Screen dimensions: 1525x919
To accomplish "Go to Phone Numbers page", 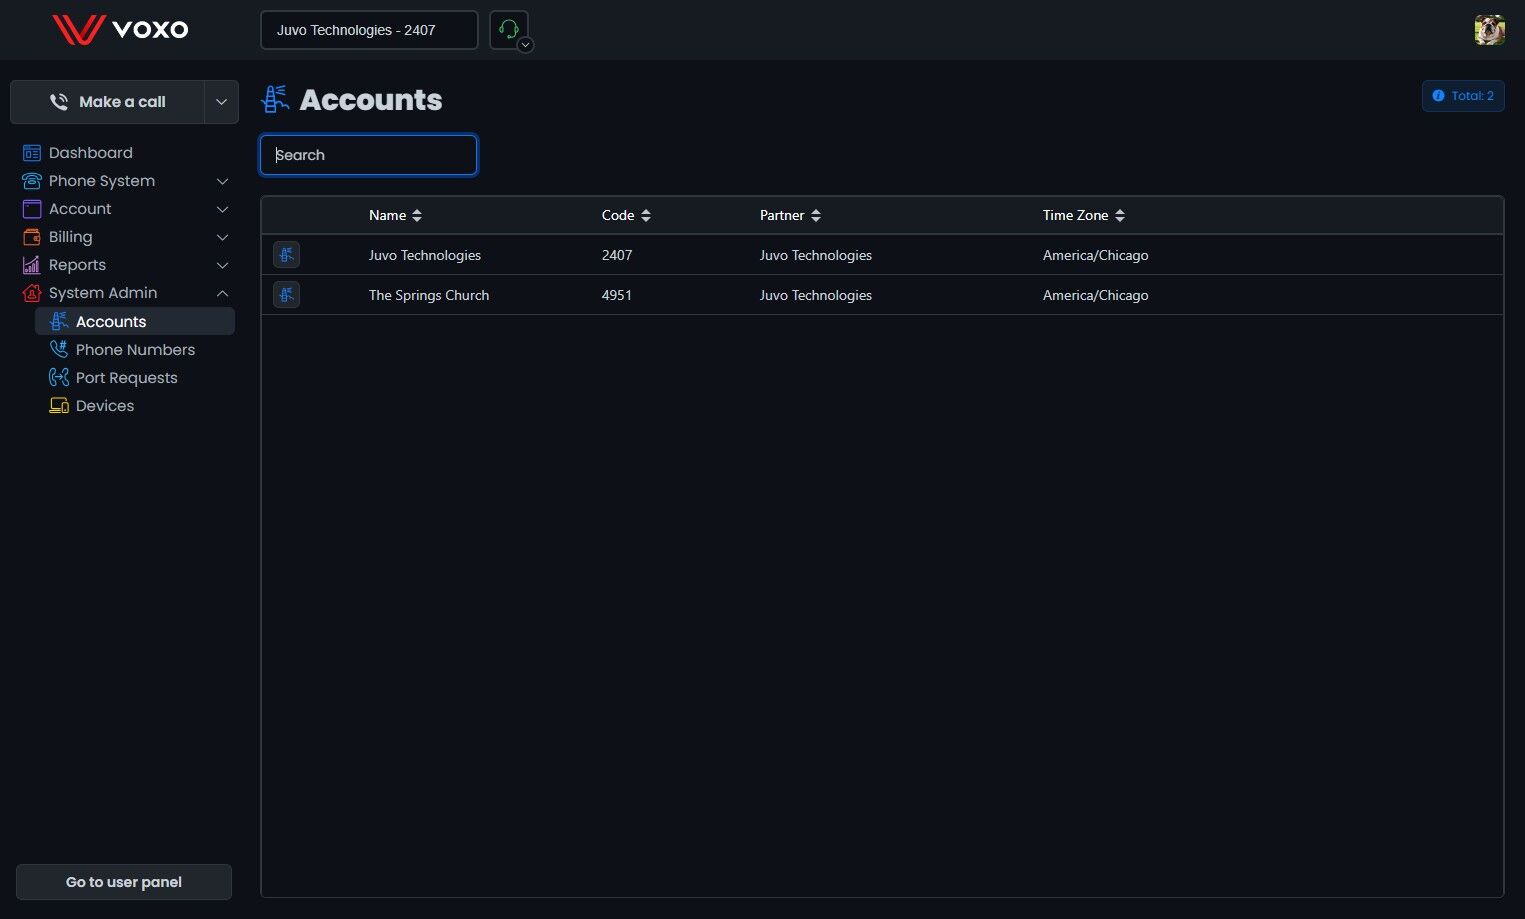I will point(135,349).
